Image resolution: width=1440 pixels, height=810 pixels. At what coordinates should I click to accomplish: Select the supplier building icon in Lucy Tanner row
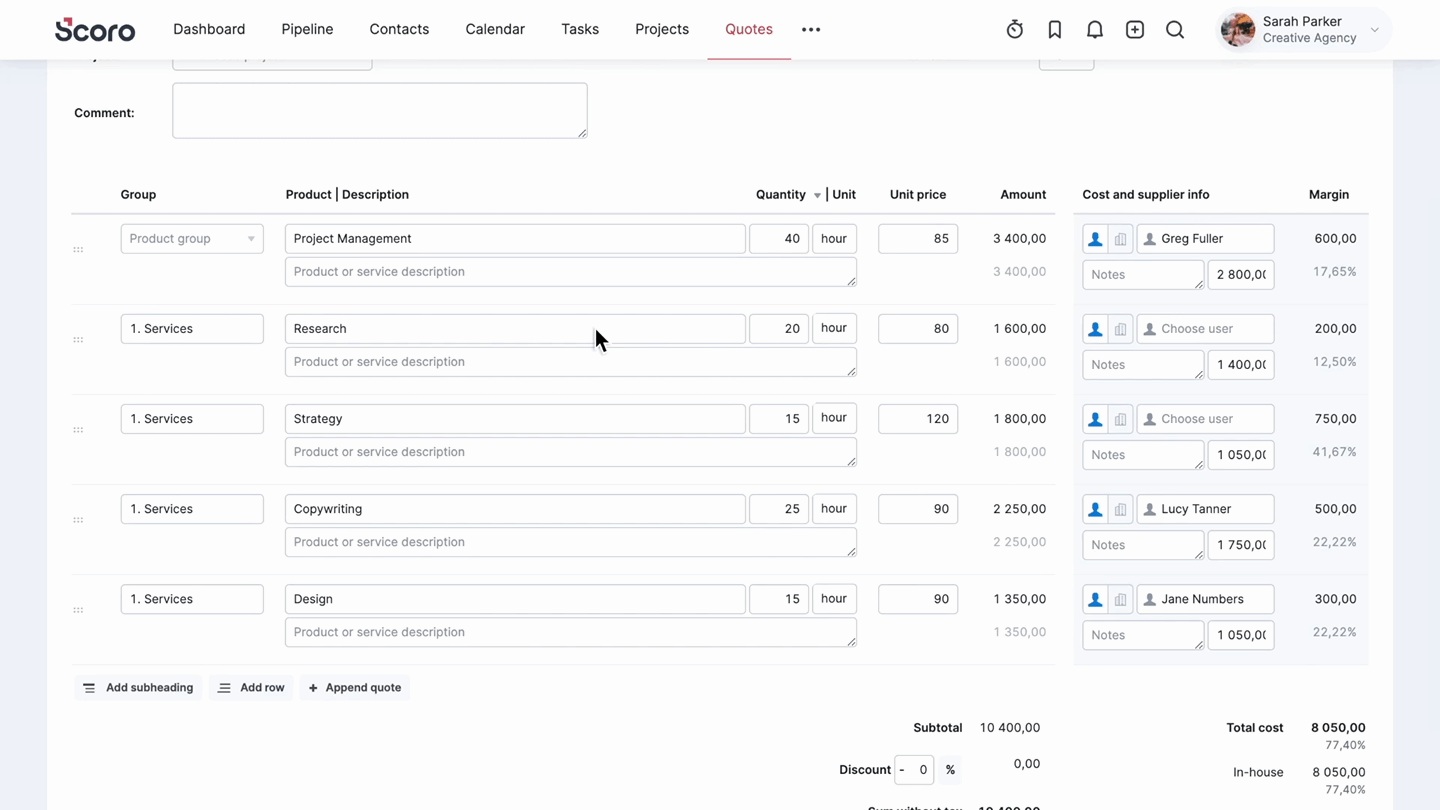coord(1120,509)
